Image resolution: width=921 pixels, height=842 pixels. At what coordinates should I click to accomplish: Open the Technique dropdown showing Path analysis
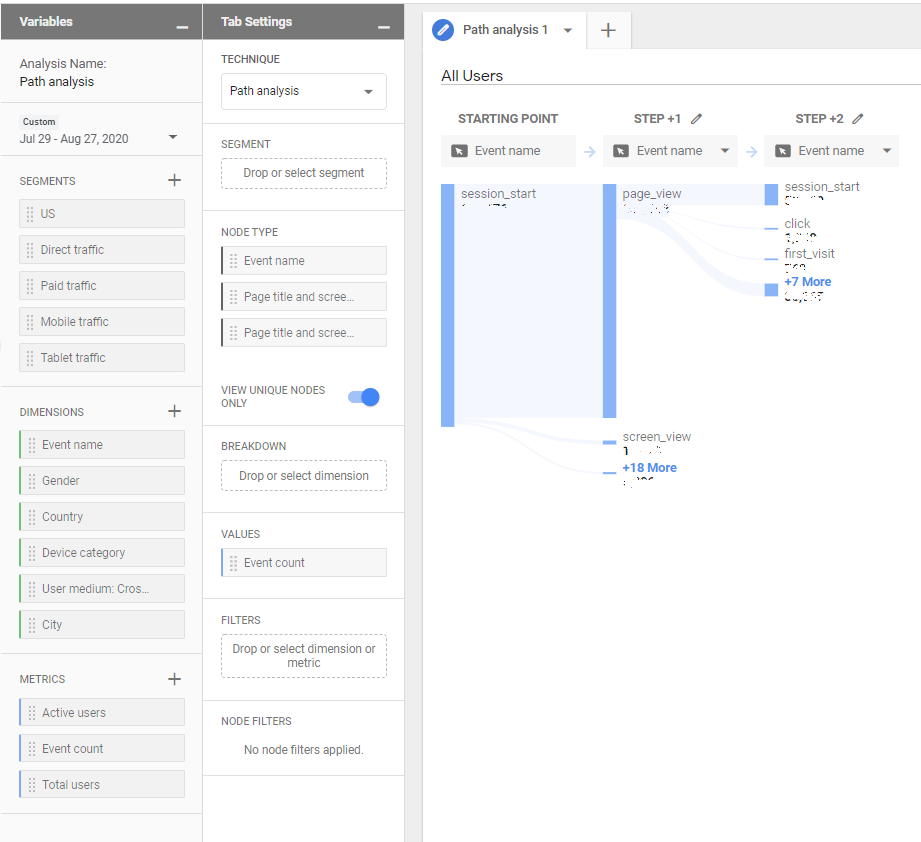tap(303, 91)
